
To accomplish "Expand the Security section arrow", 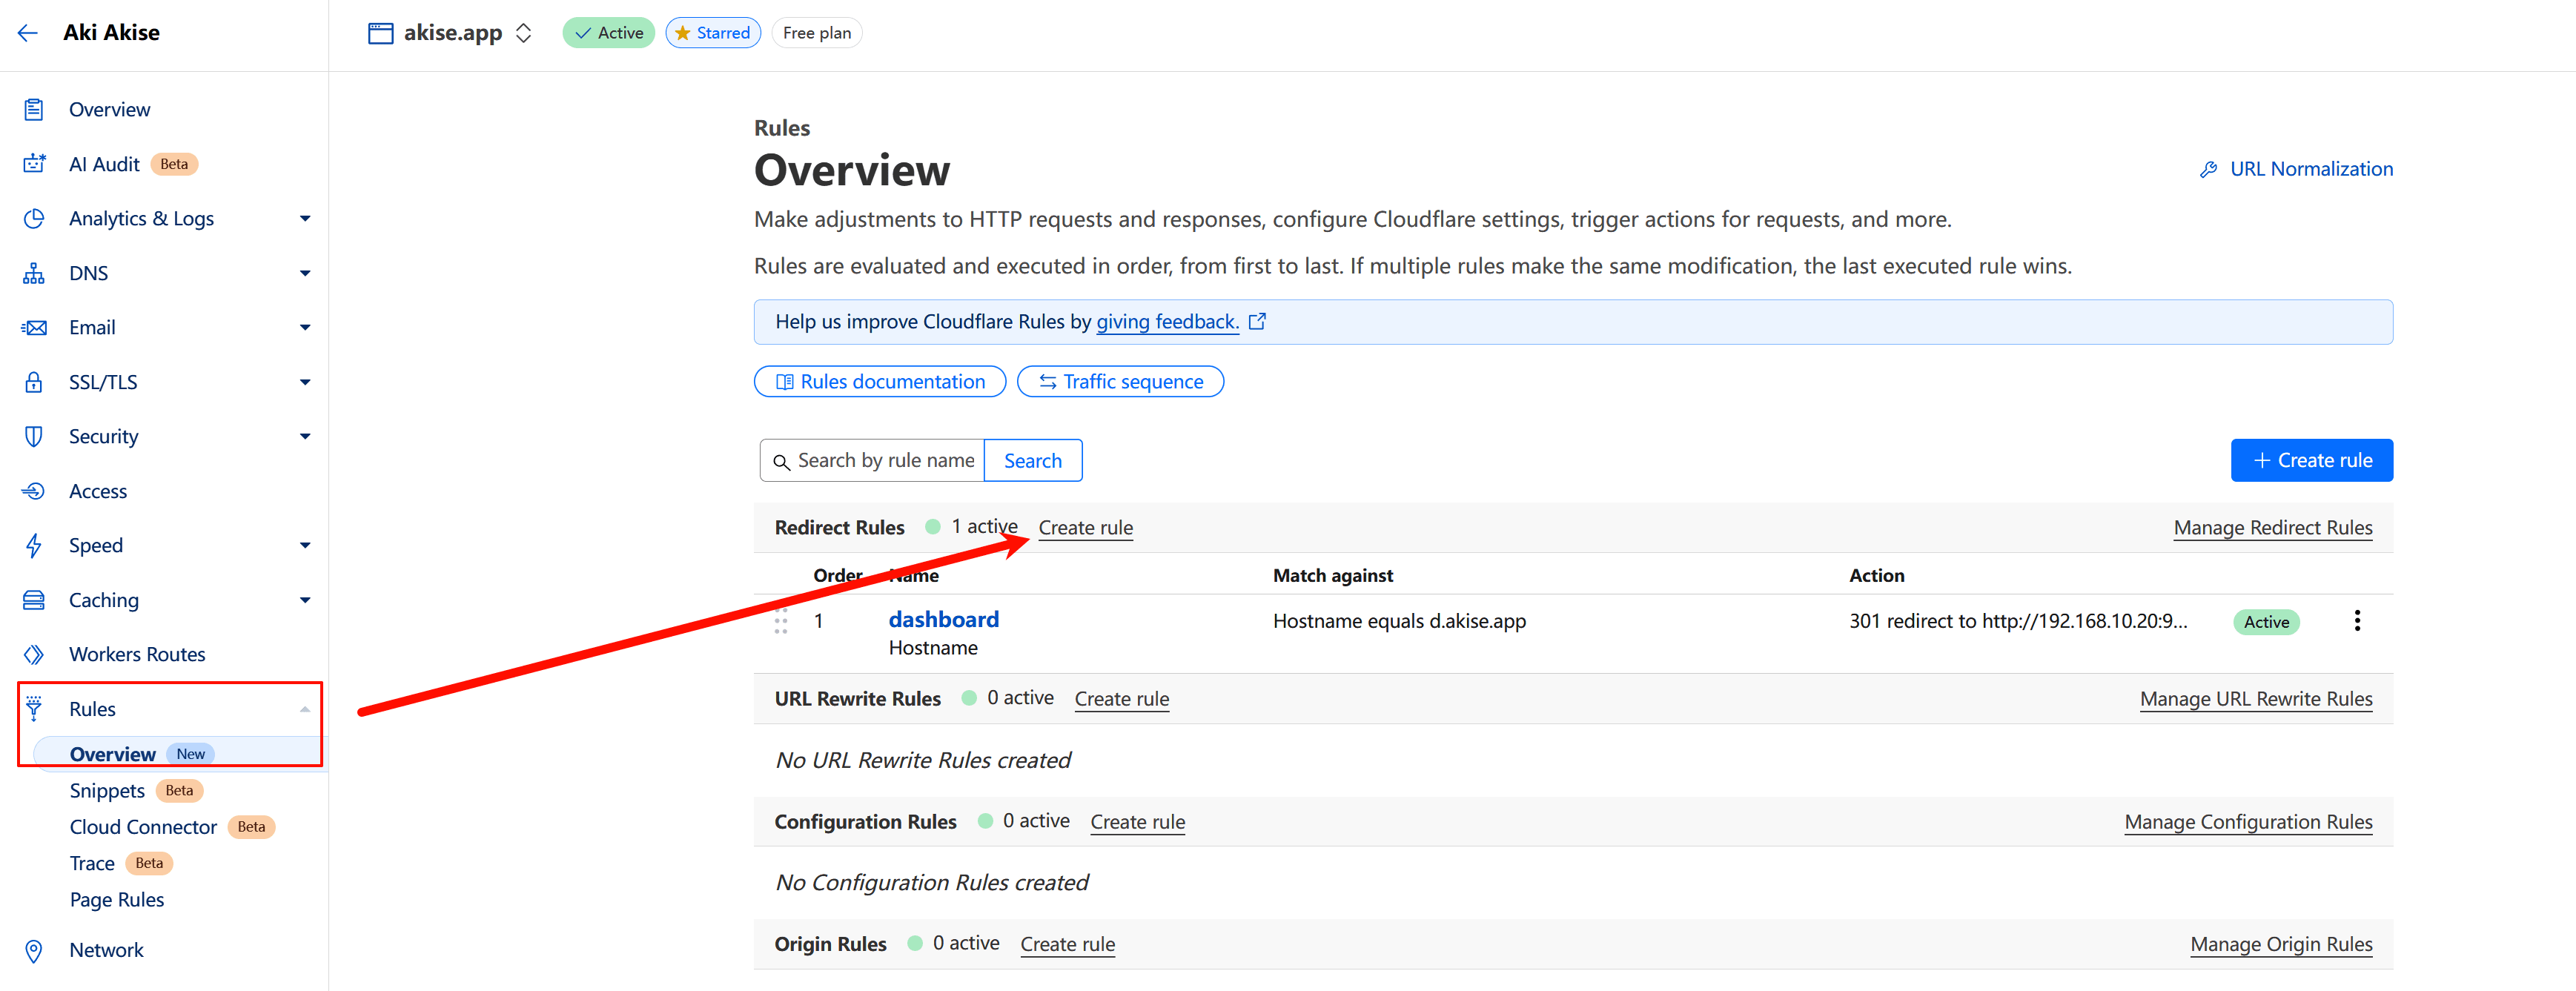I will click(x=305, y=436).
